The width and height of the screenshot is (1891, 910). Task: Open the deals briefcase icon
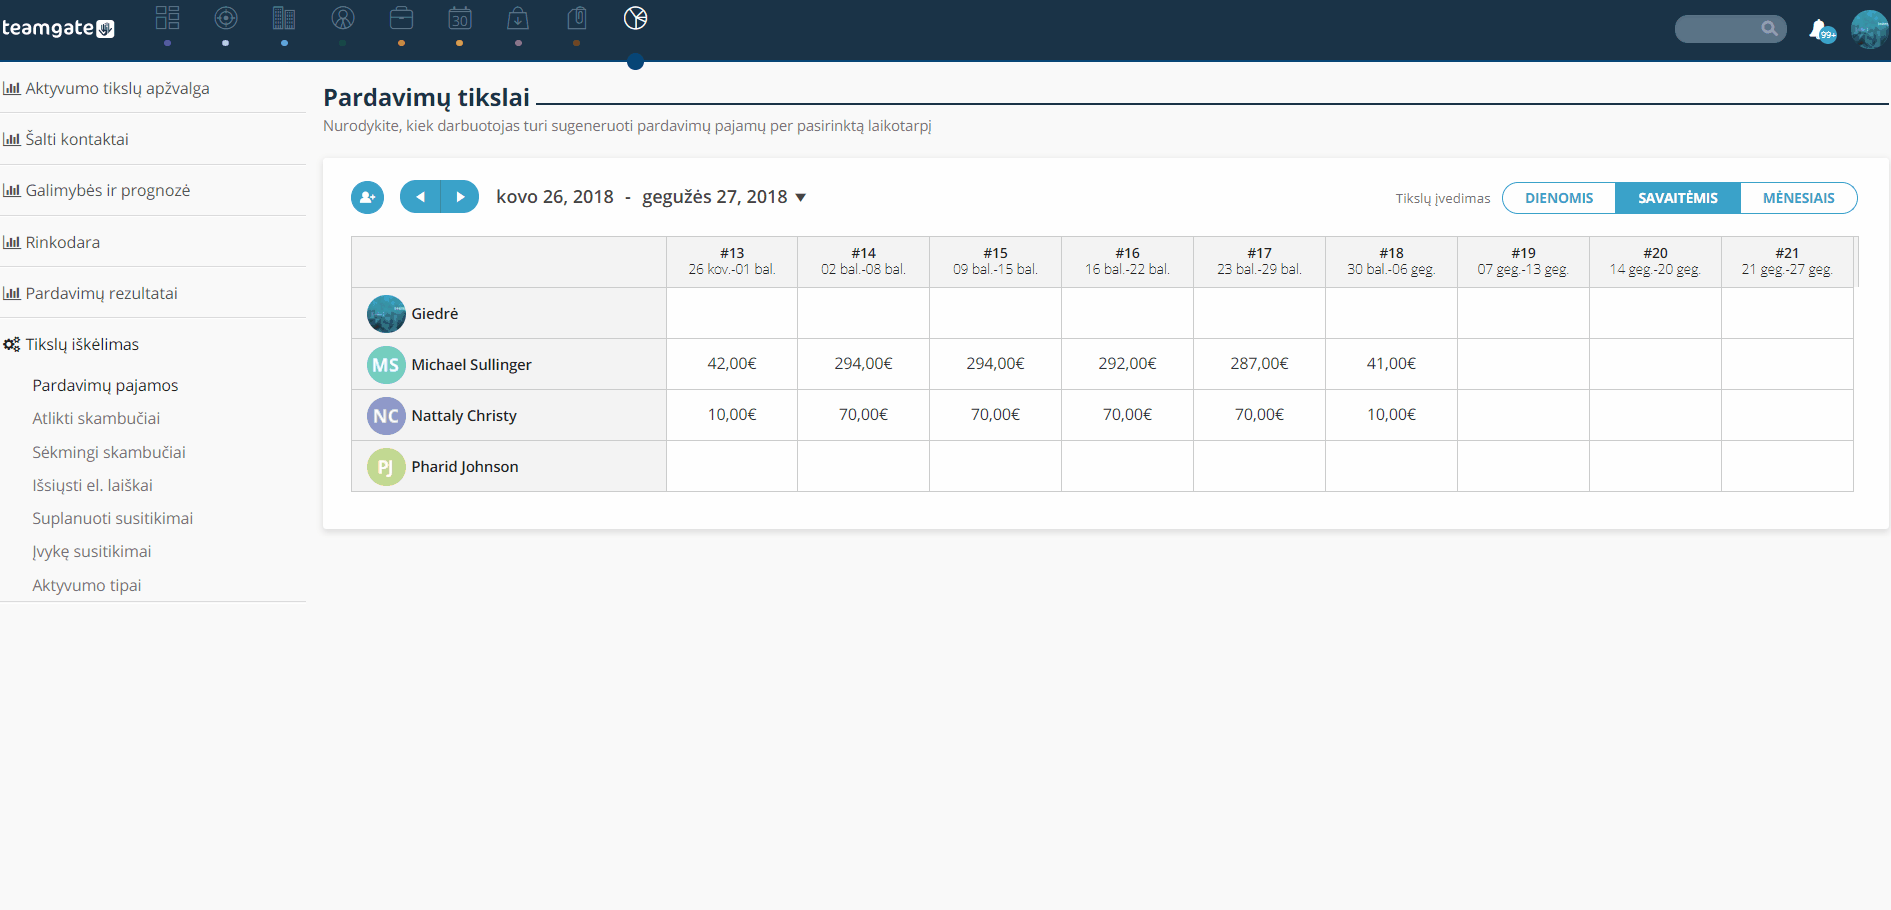(401, 18)
